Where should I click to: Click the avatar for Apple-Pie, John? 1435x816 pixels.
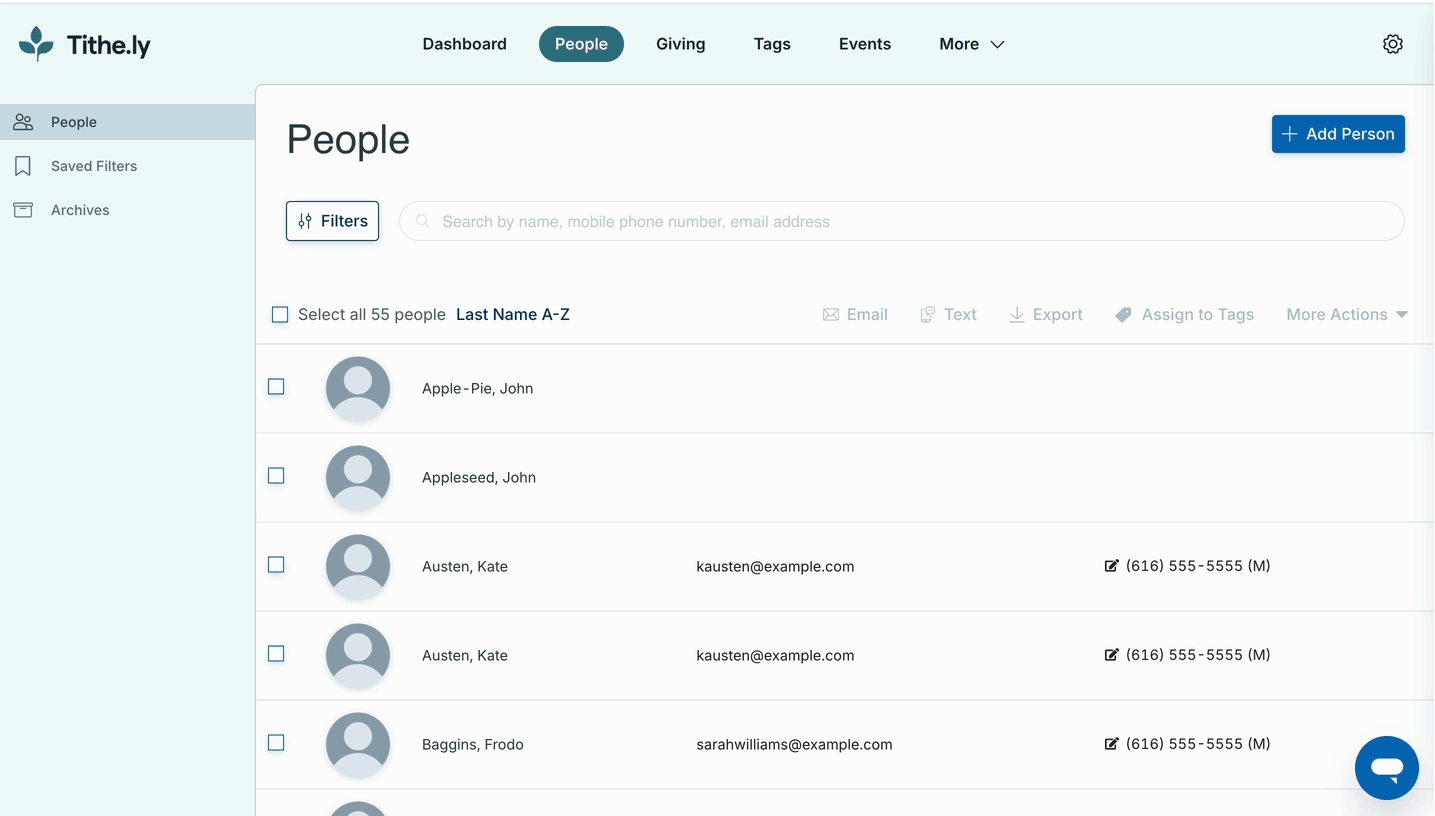[x=358, y=389]
